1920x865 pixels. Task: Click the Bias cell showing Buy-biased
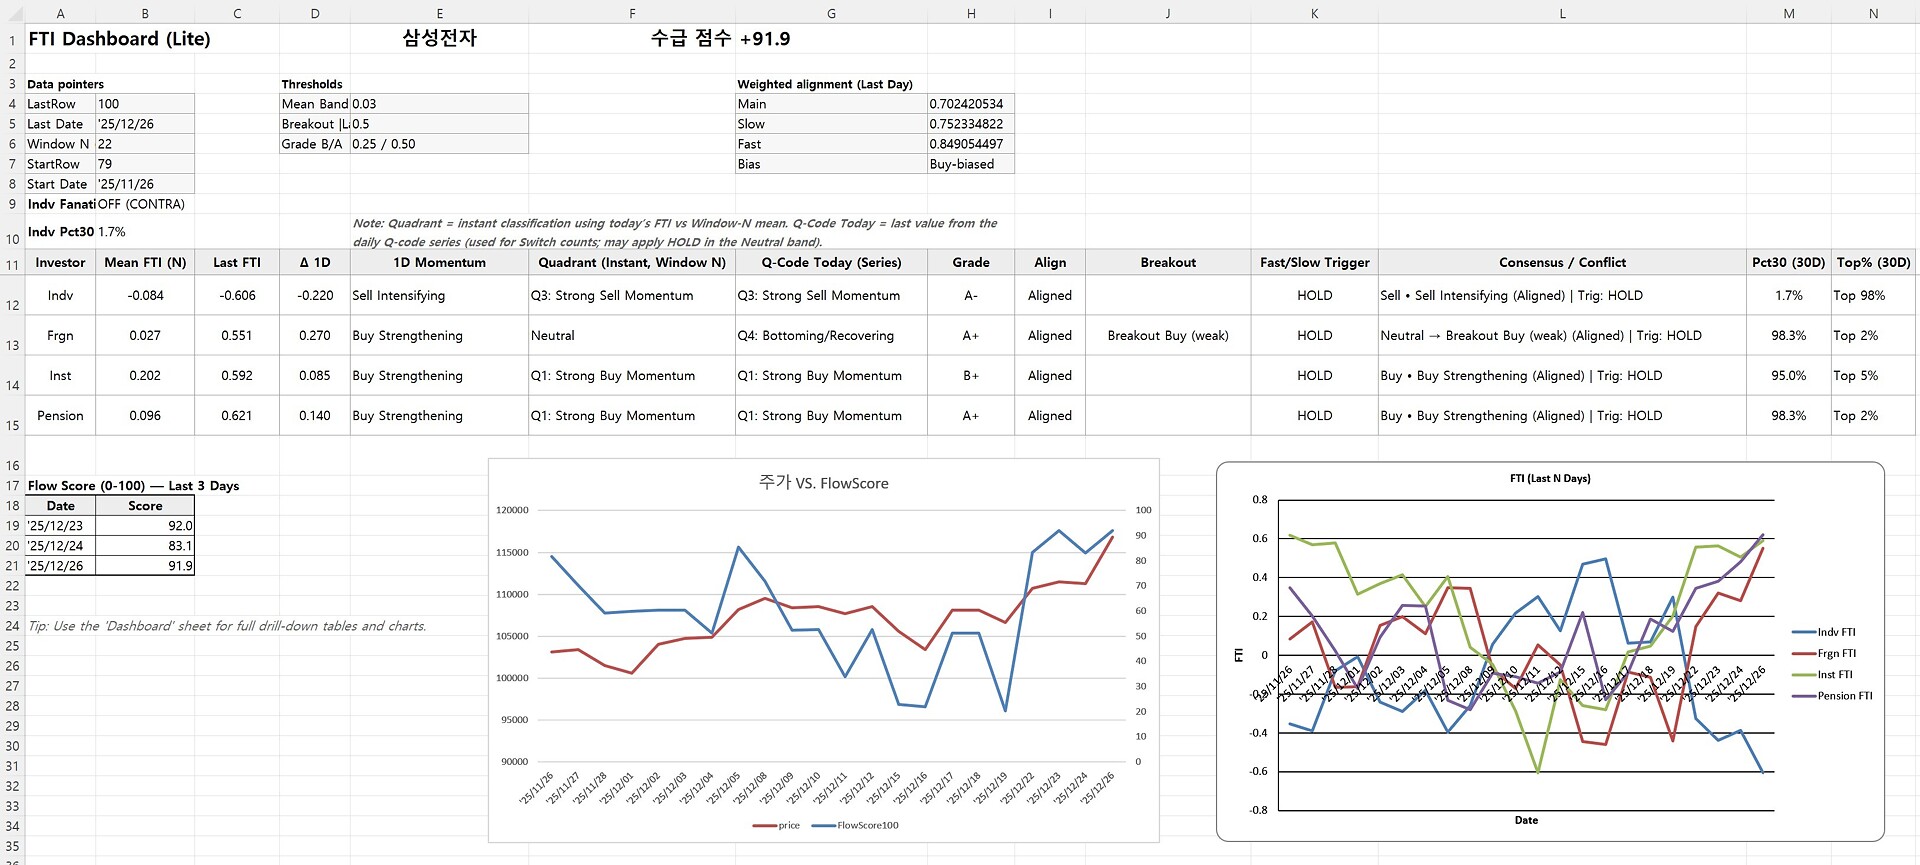click(x=969, y=164)
